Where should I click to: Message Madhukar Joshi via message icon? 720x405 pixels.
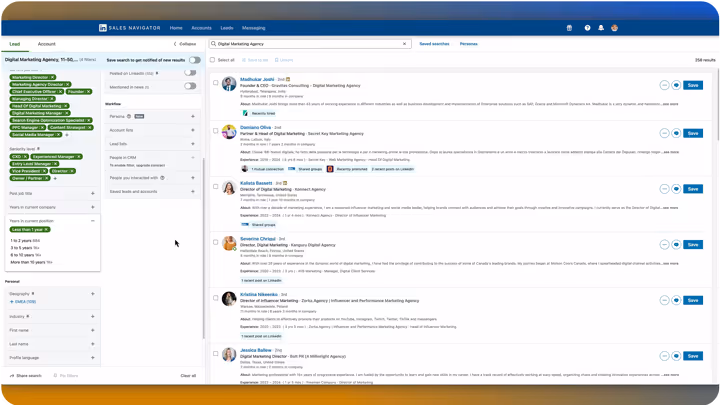coord(676,85)
